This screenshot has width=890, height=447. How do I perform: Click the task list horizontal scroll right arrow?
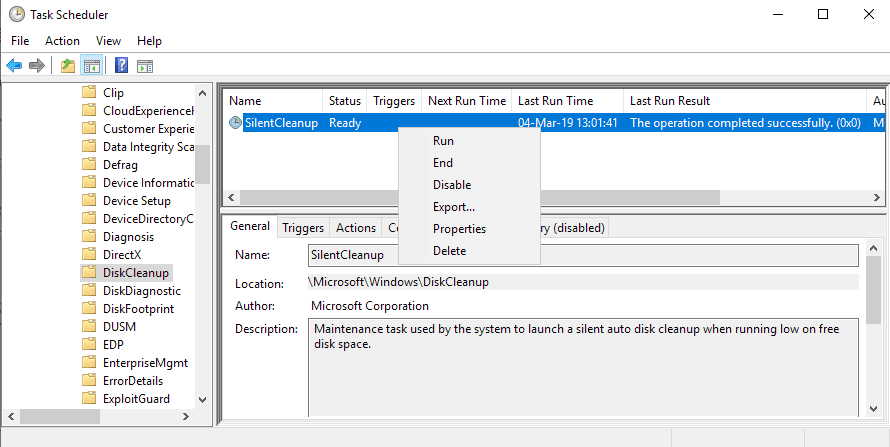tap(876, 197)
